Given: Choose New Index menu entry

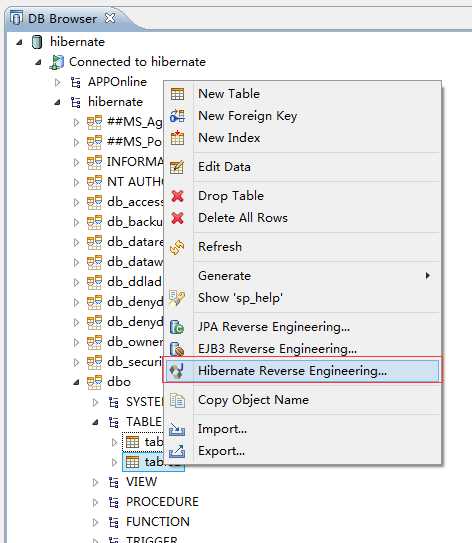Looking at the screenshot, I should [x=303, y=138].
